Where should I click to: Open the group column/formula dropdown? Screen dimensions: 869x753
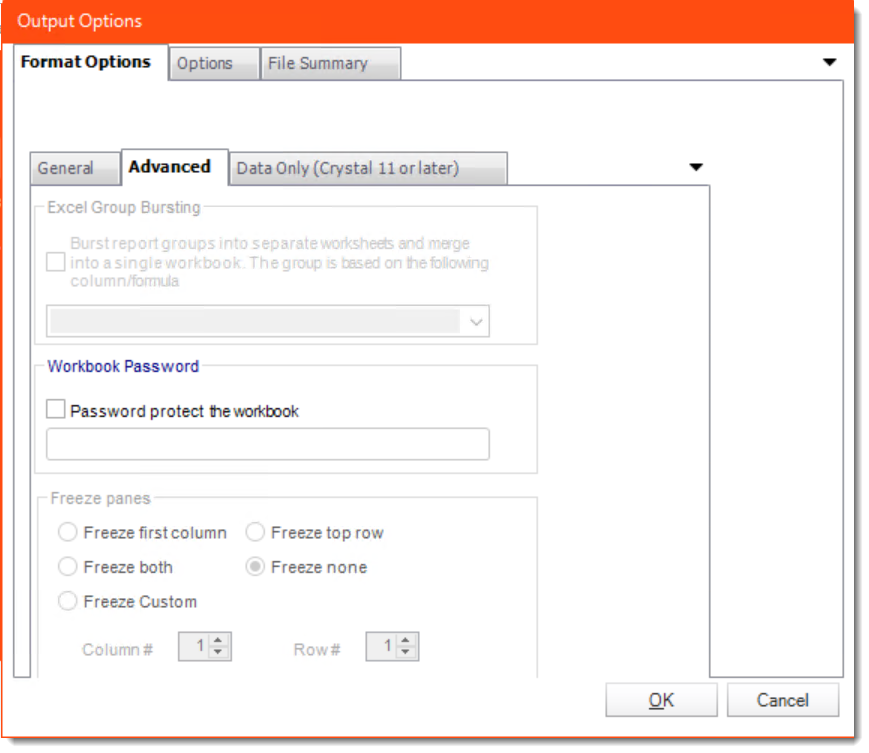(477, 321)
